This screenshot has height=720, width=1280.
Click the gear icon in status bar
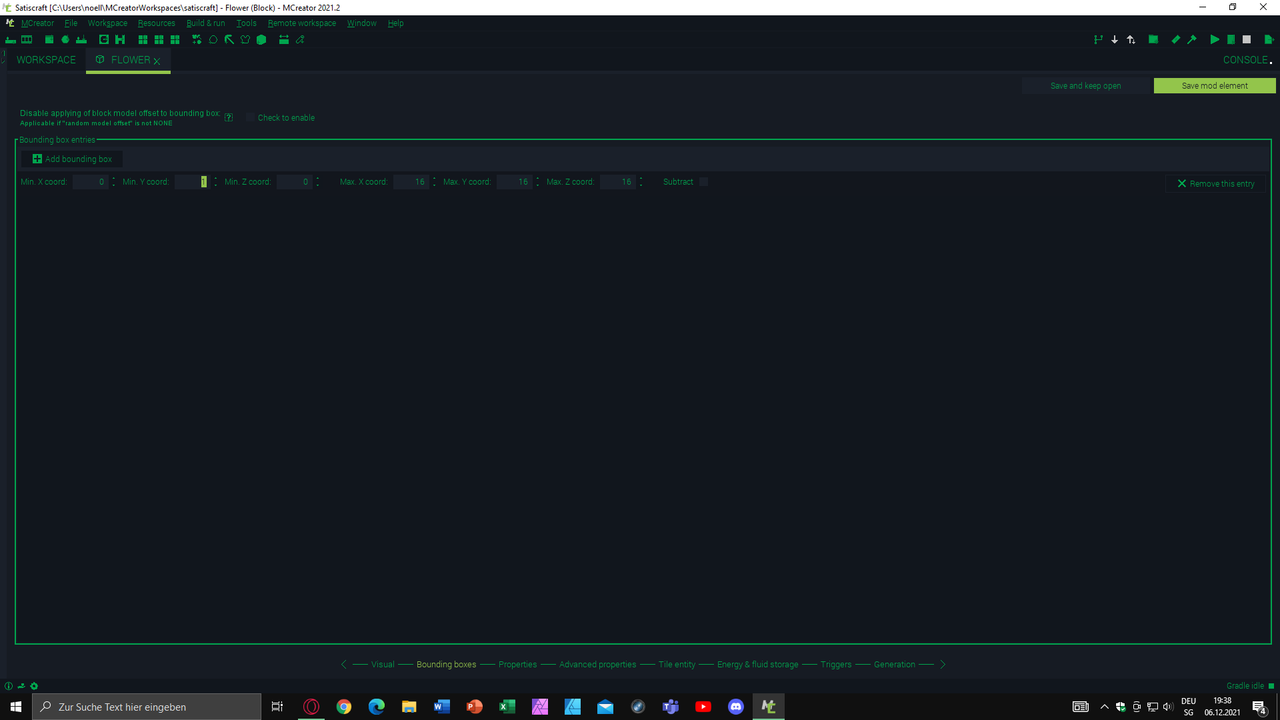click(34, 686)
